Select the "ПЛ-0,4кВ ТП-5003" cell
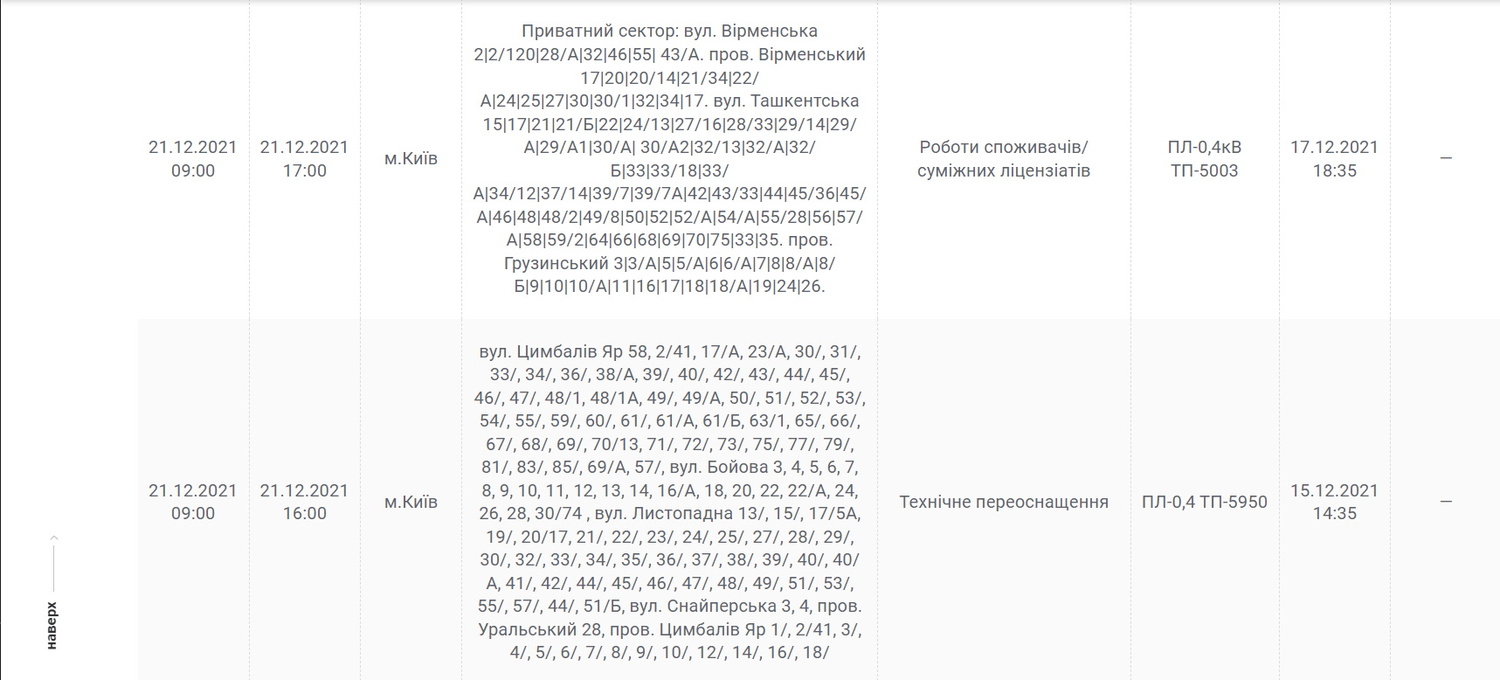The image size is (1500, 680). pos(1204,159)
